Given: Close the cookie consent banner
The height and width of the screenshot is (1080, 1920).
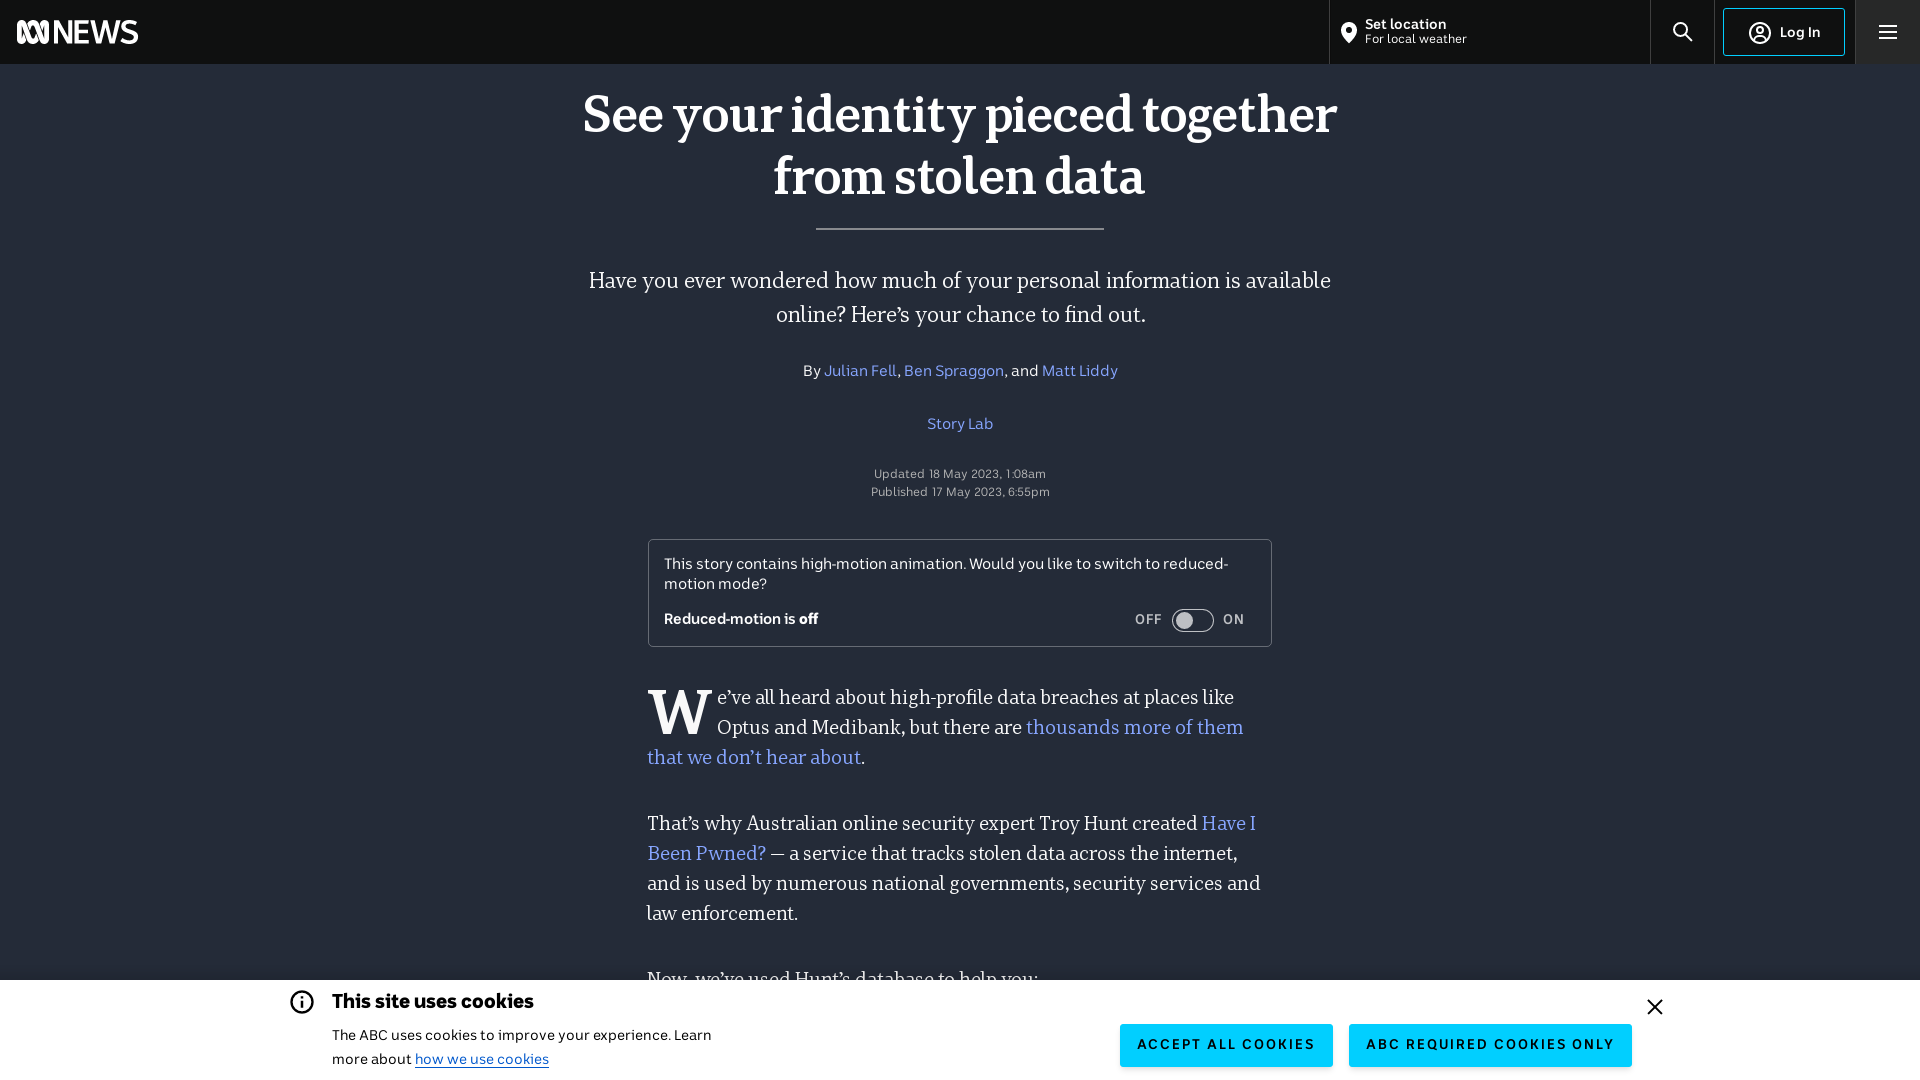Looking at the screenshot, I should 1655,1006.
